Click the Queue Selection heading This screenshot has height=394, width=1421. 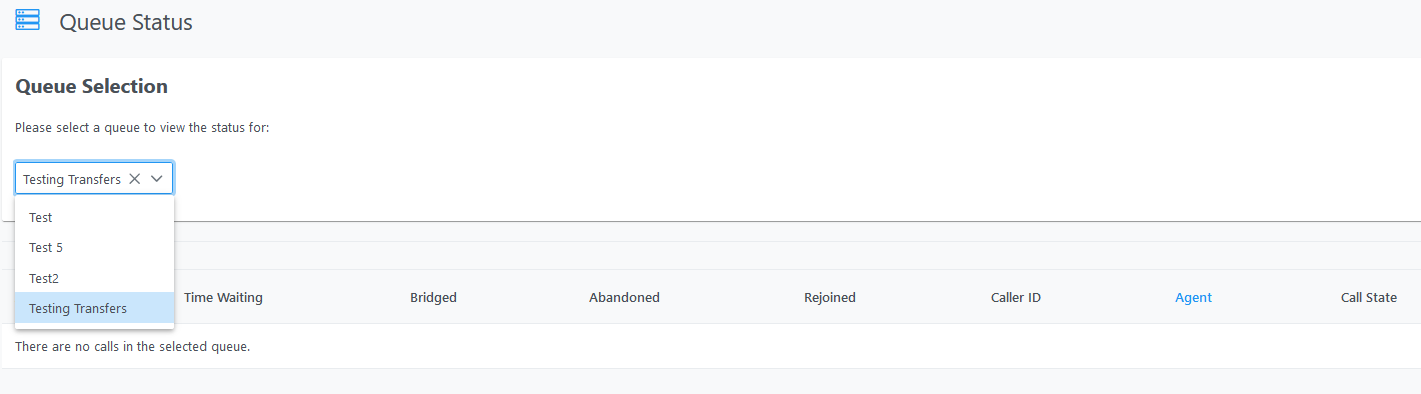pyautogui.click(x=92, y=86)
